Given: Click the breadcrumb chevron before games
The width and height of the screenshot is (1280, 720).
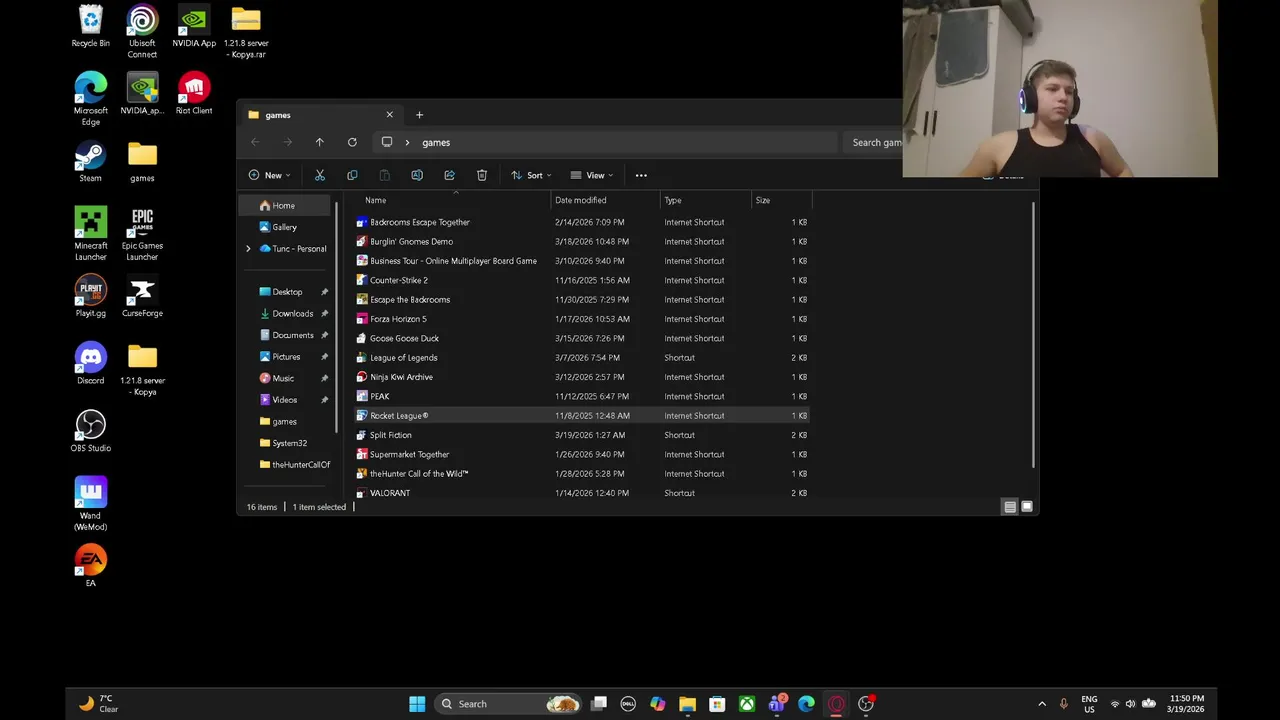Looking at the screenshot, I should pyautogui.click(x=407, y=142).
